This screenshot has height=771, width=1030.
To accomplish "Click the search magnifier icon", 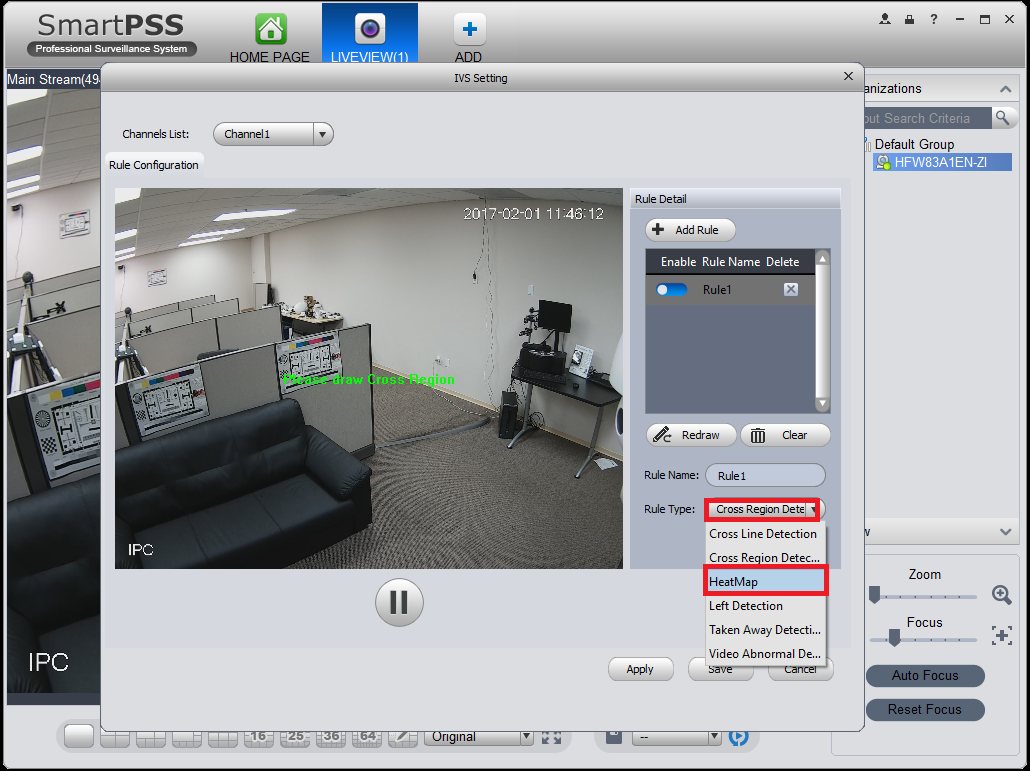I will [x=1002, y=118].
